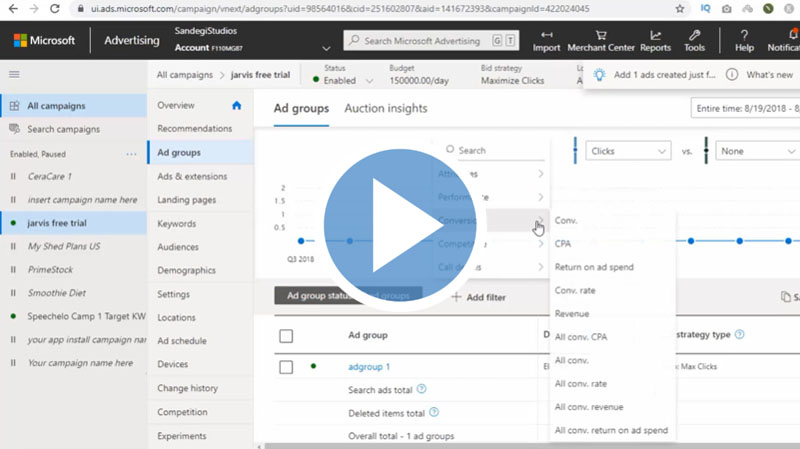Screen dimensions: 800x449
Task: Click the browser address bar URL
Action: [340, 9]
